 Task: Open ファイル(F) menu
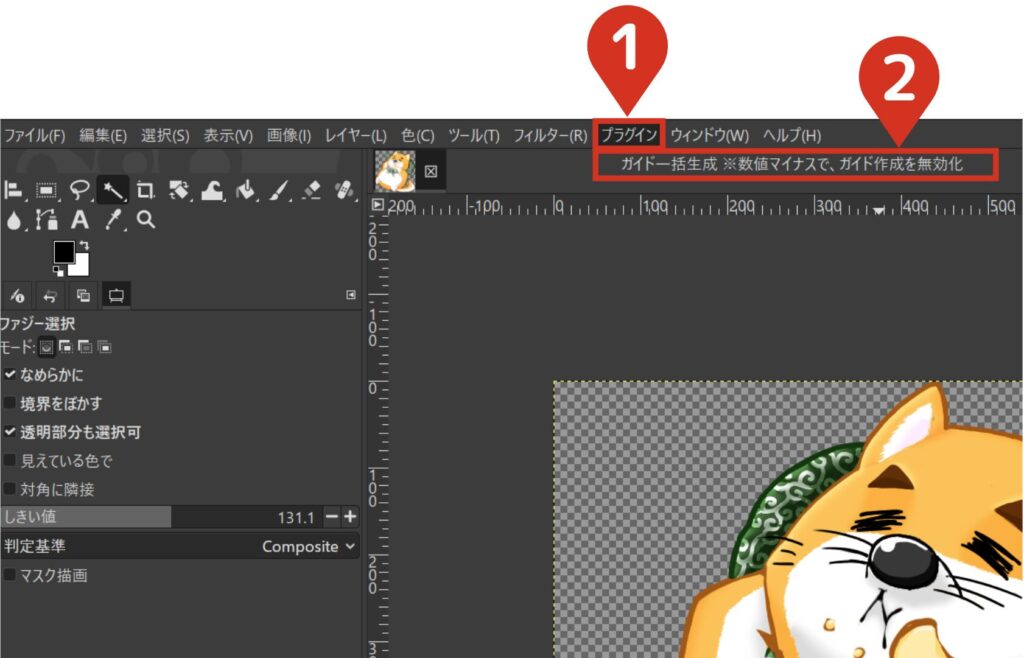[x=35, y=136]
